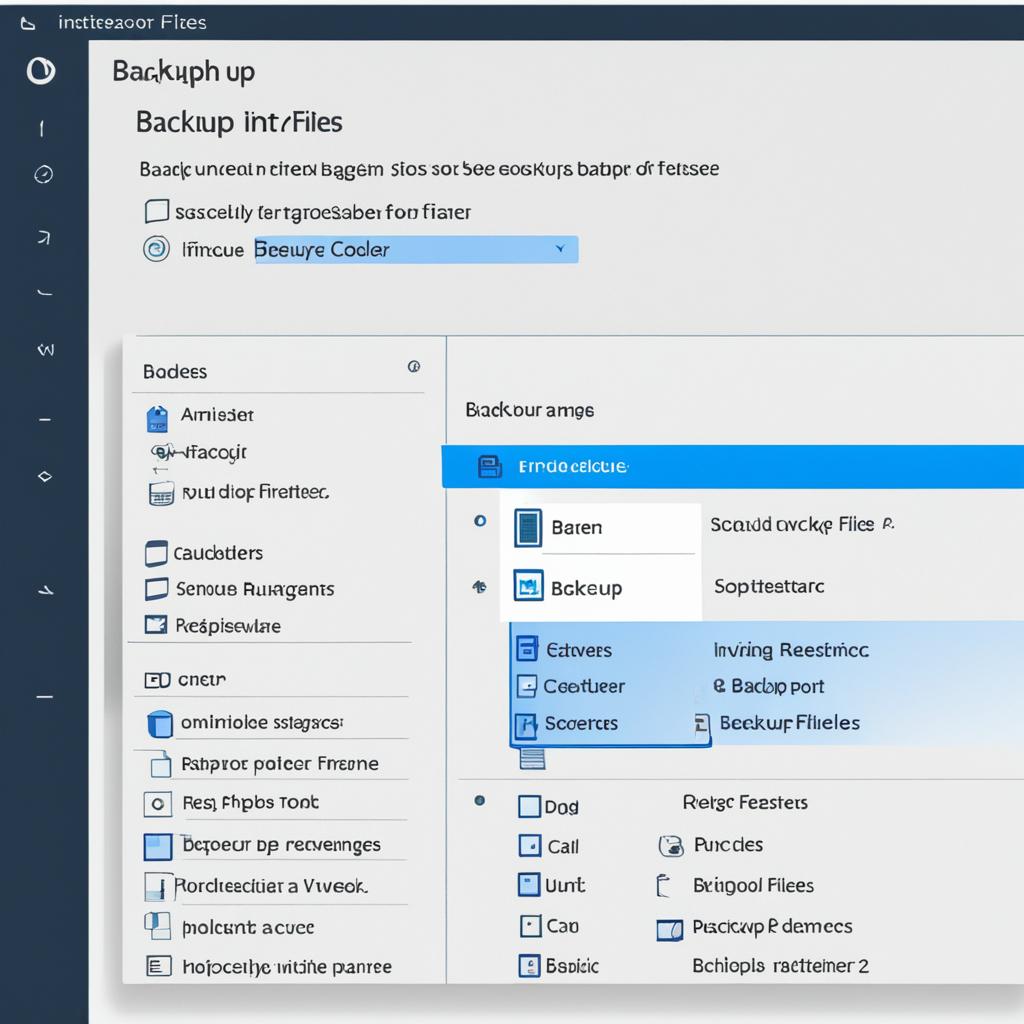The width and height of the screenshot is (1024, 1024).
Task: Click the Soptteettarc label
Action: click(769, 586)
